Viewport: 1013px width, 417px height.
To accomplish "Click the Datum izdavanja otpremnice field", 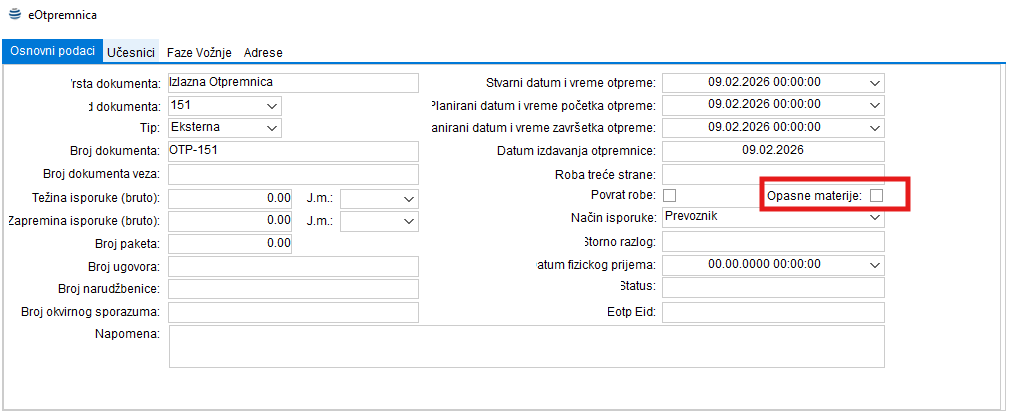I will (772, 151).
